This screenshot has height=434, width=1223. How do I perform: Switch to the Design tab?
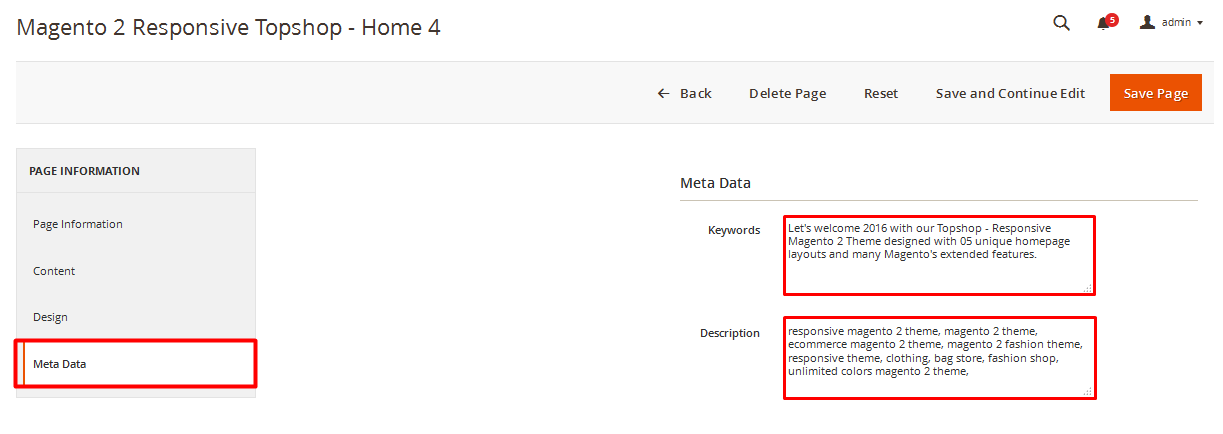136,317
